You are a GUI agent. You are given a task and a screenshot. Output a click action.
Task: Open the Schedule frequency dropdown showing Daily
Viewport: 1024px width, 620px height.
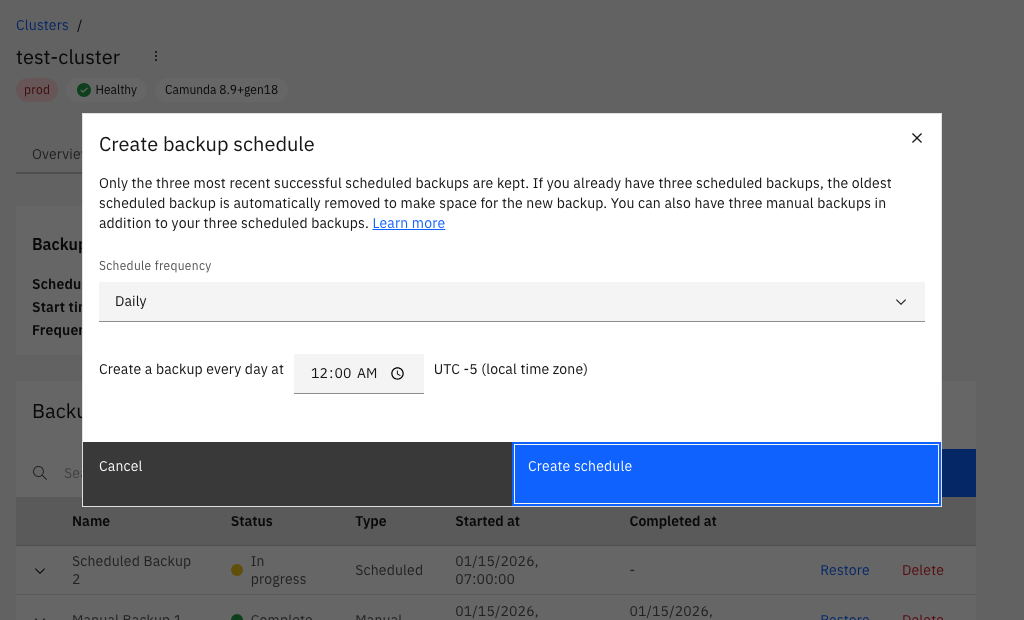click(x=511, y=301)
